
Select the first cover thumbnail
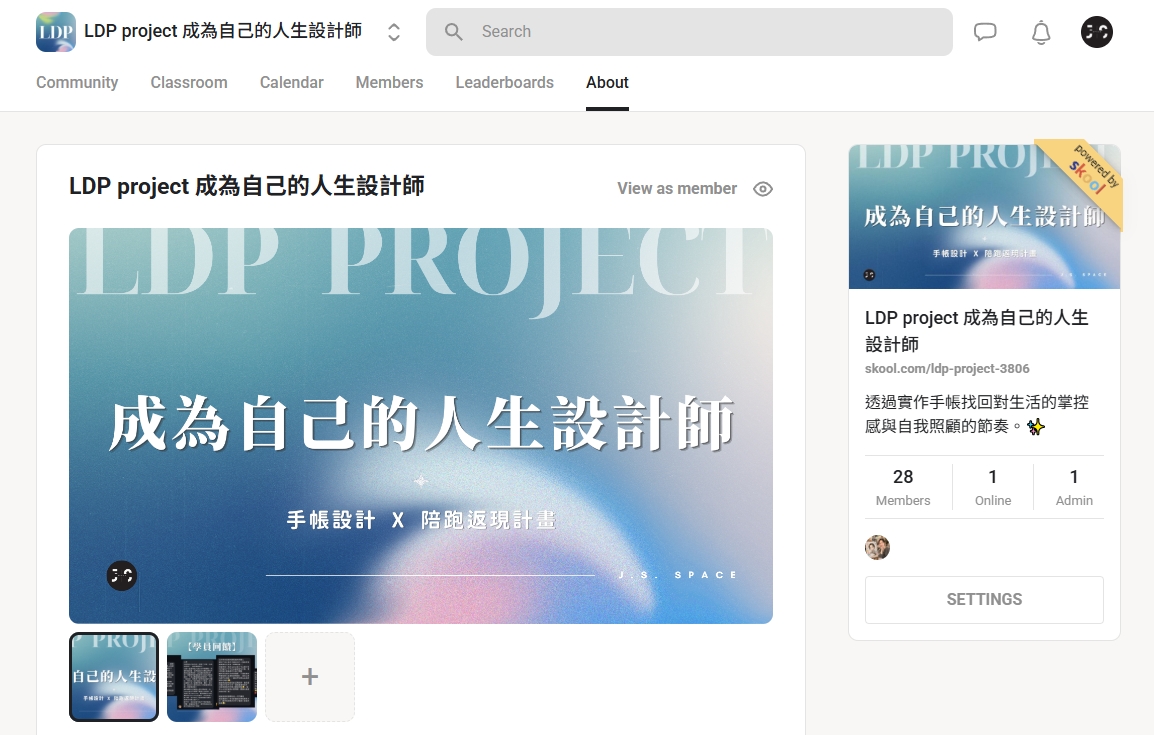click(x=114, y=677)
